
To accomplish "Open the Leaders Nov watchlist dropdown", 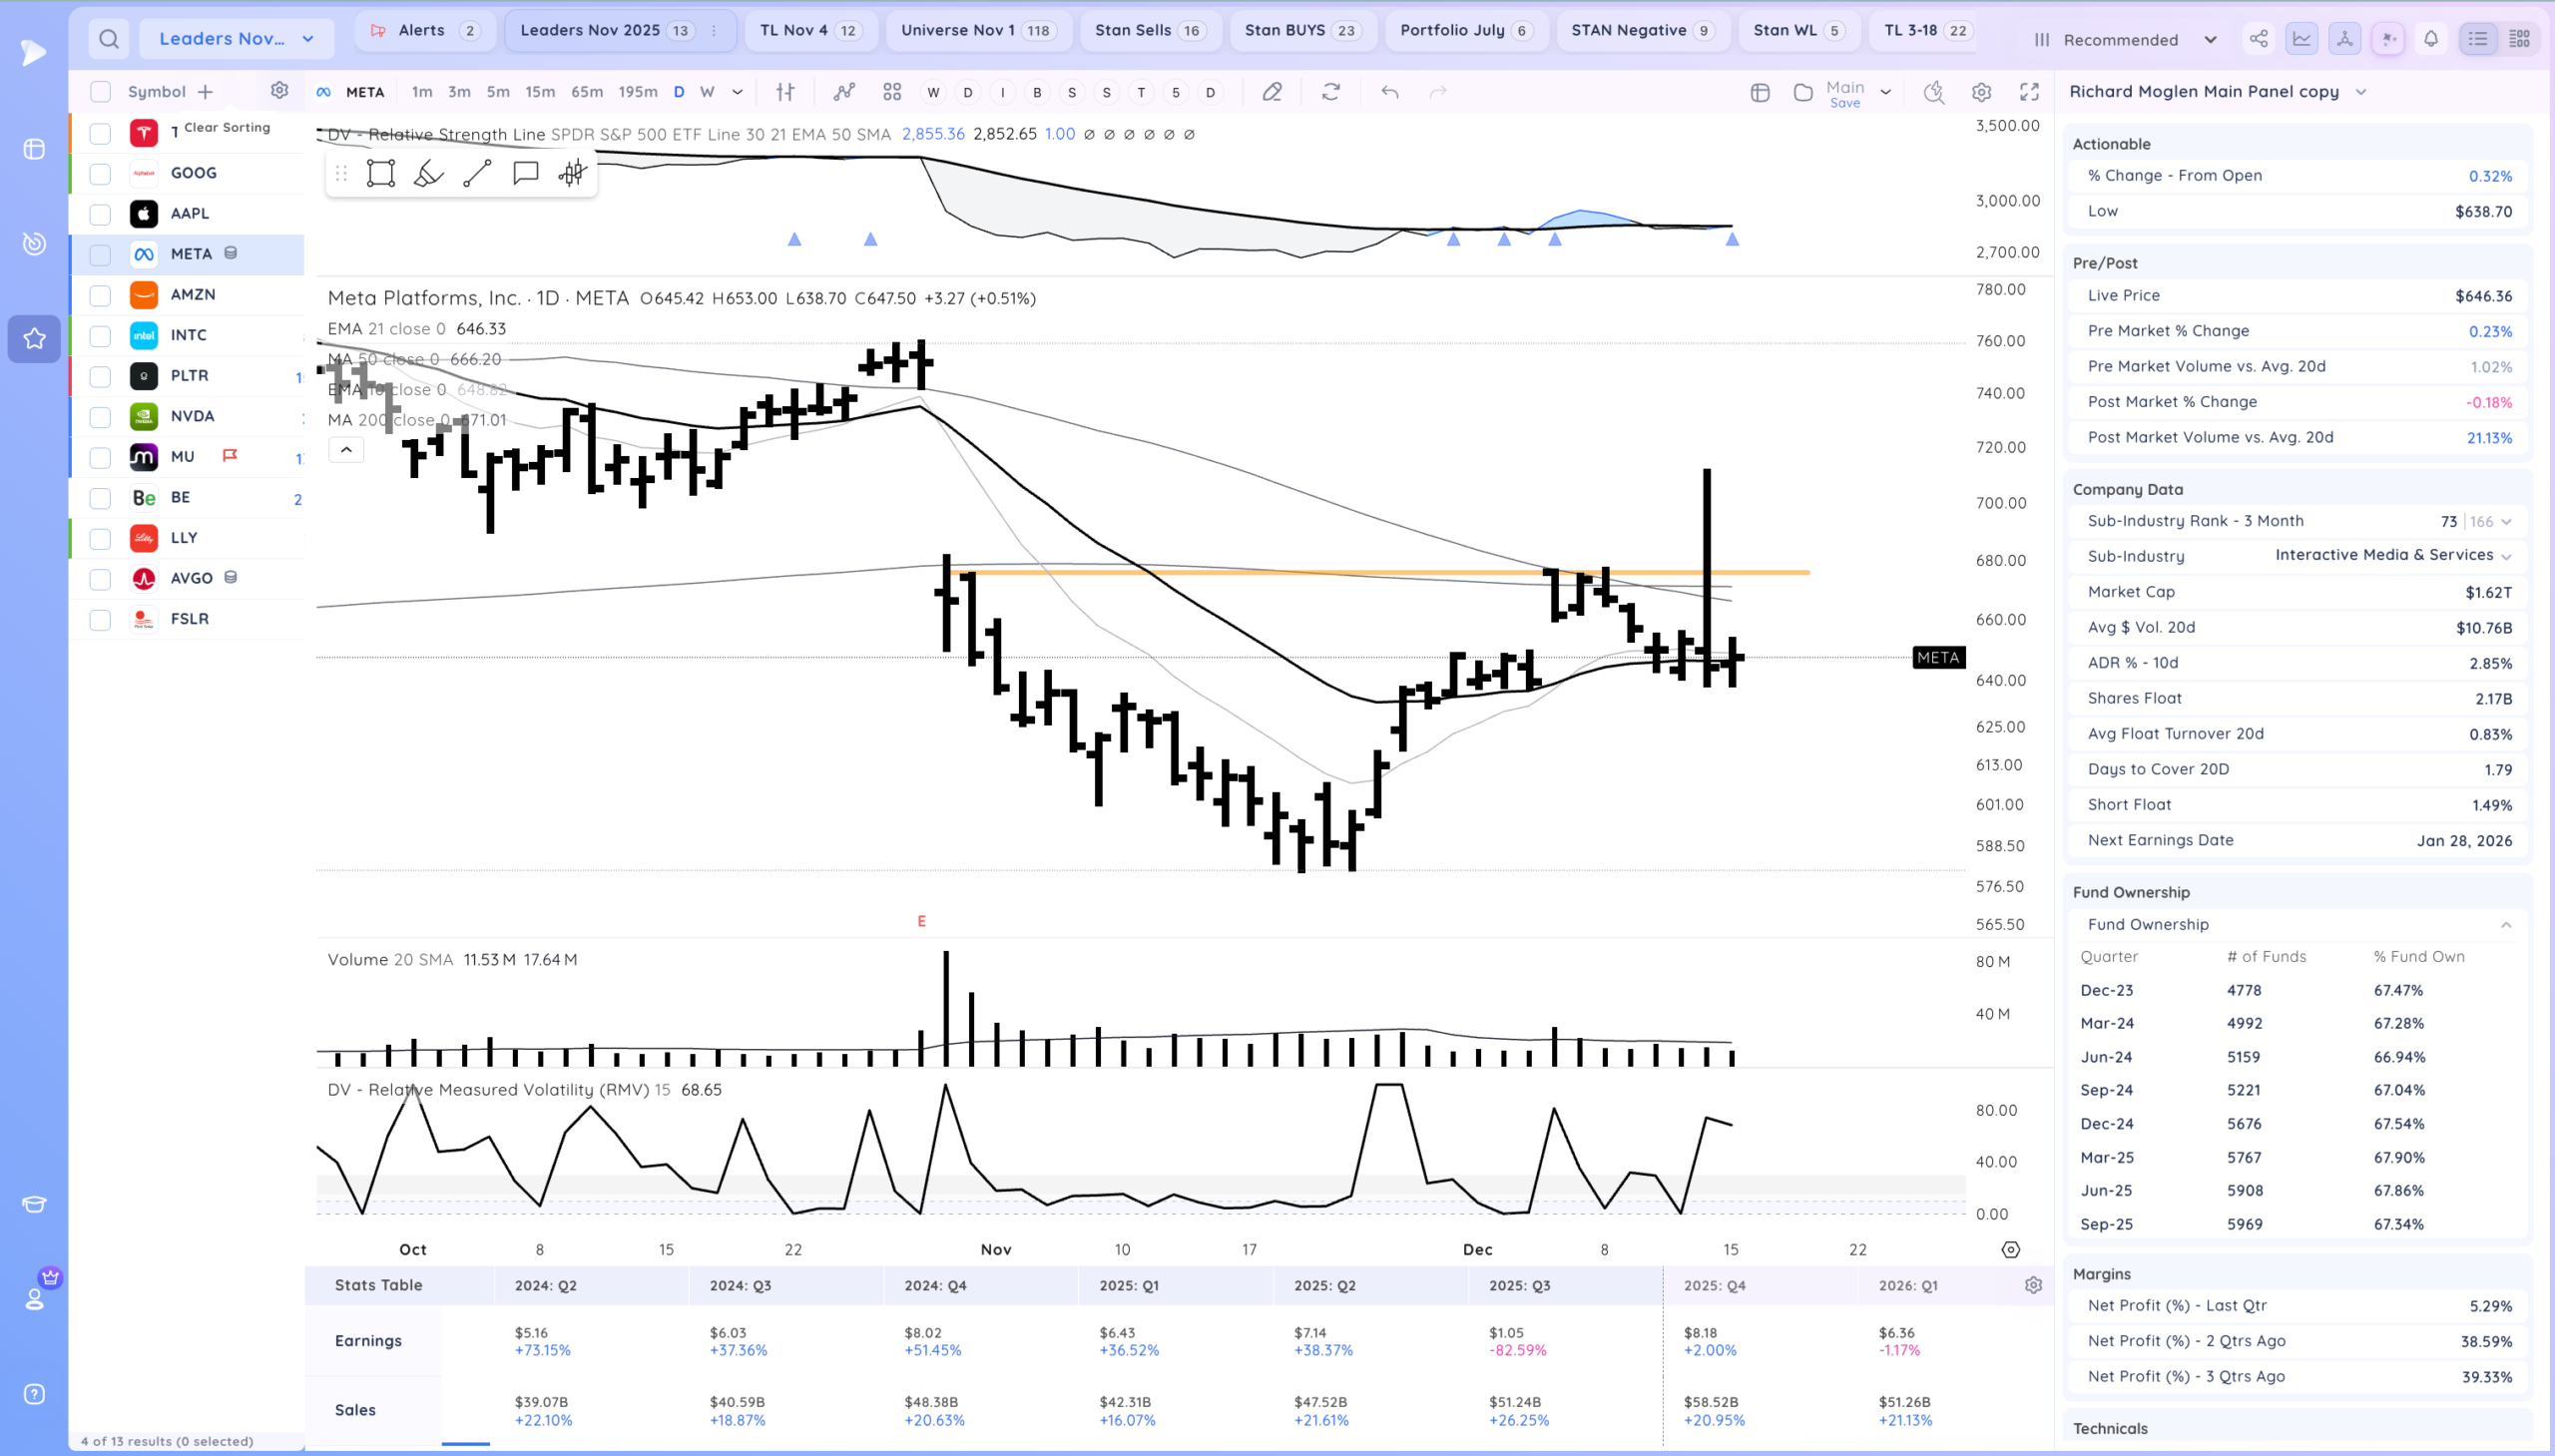I will click(236, 39).
